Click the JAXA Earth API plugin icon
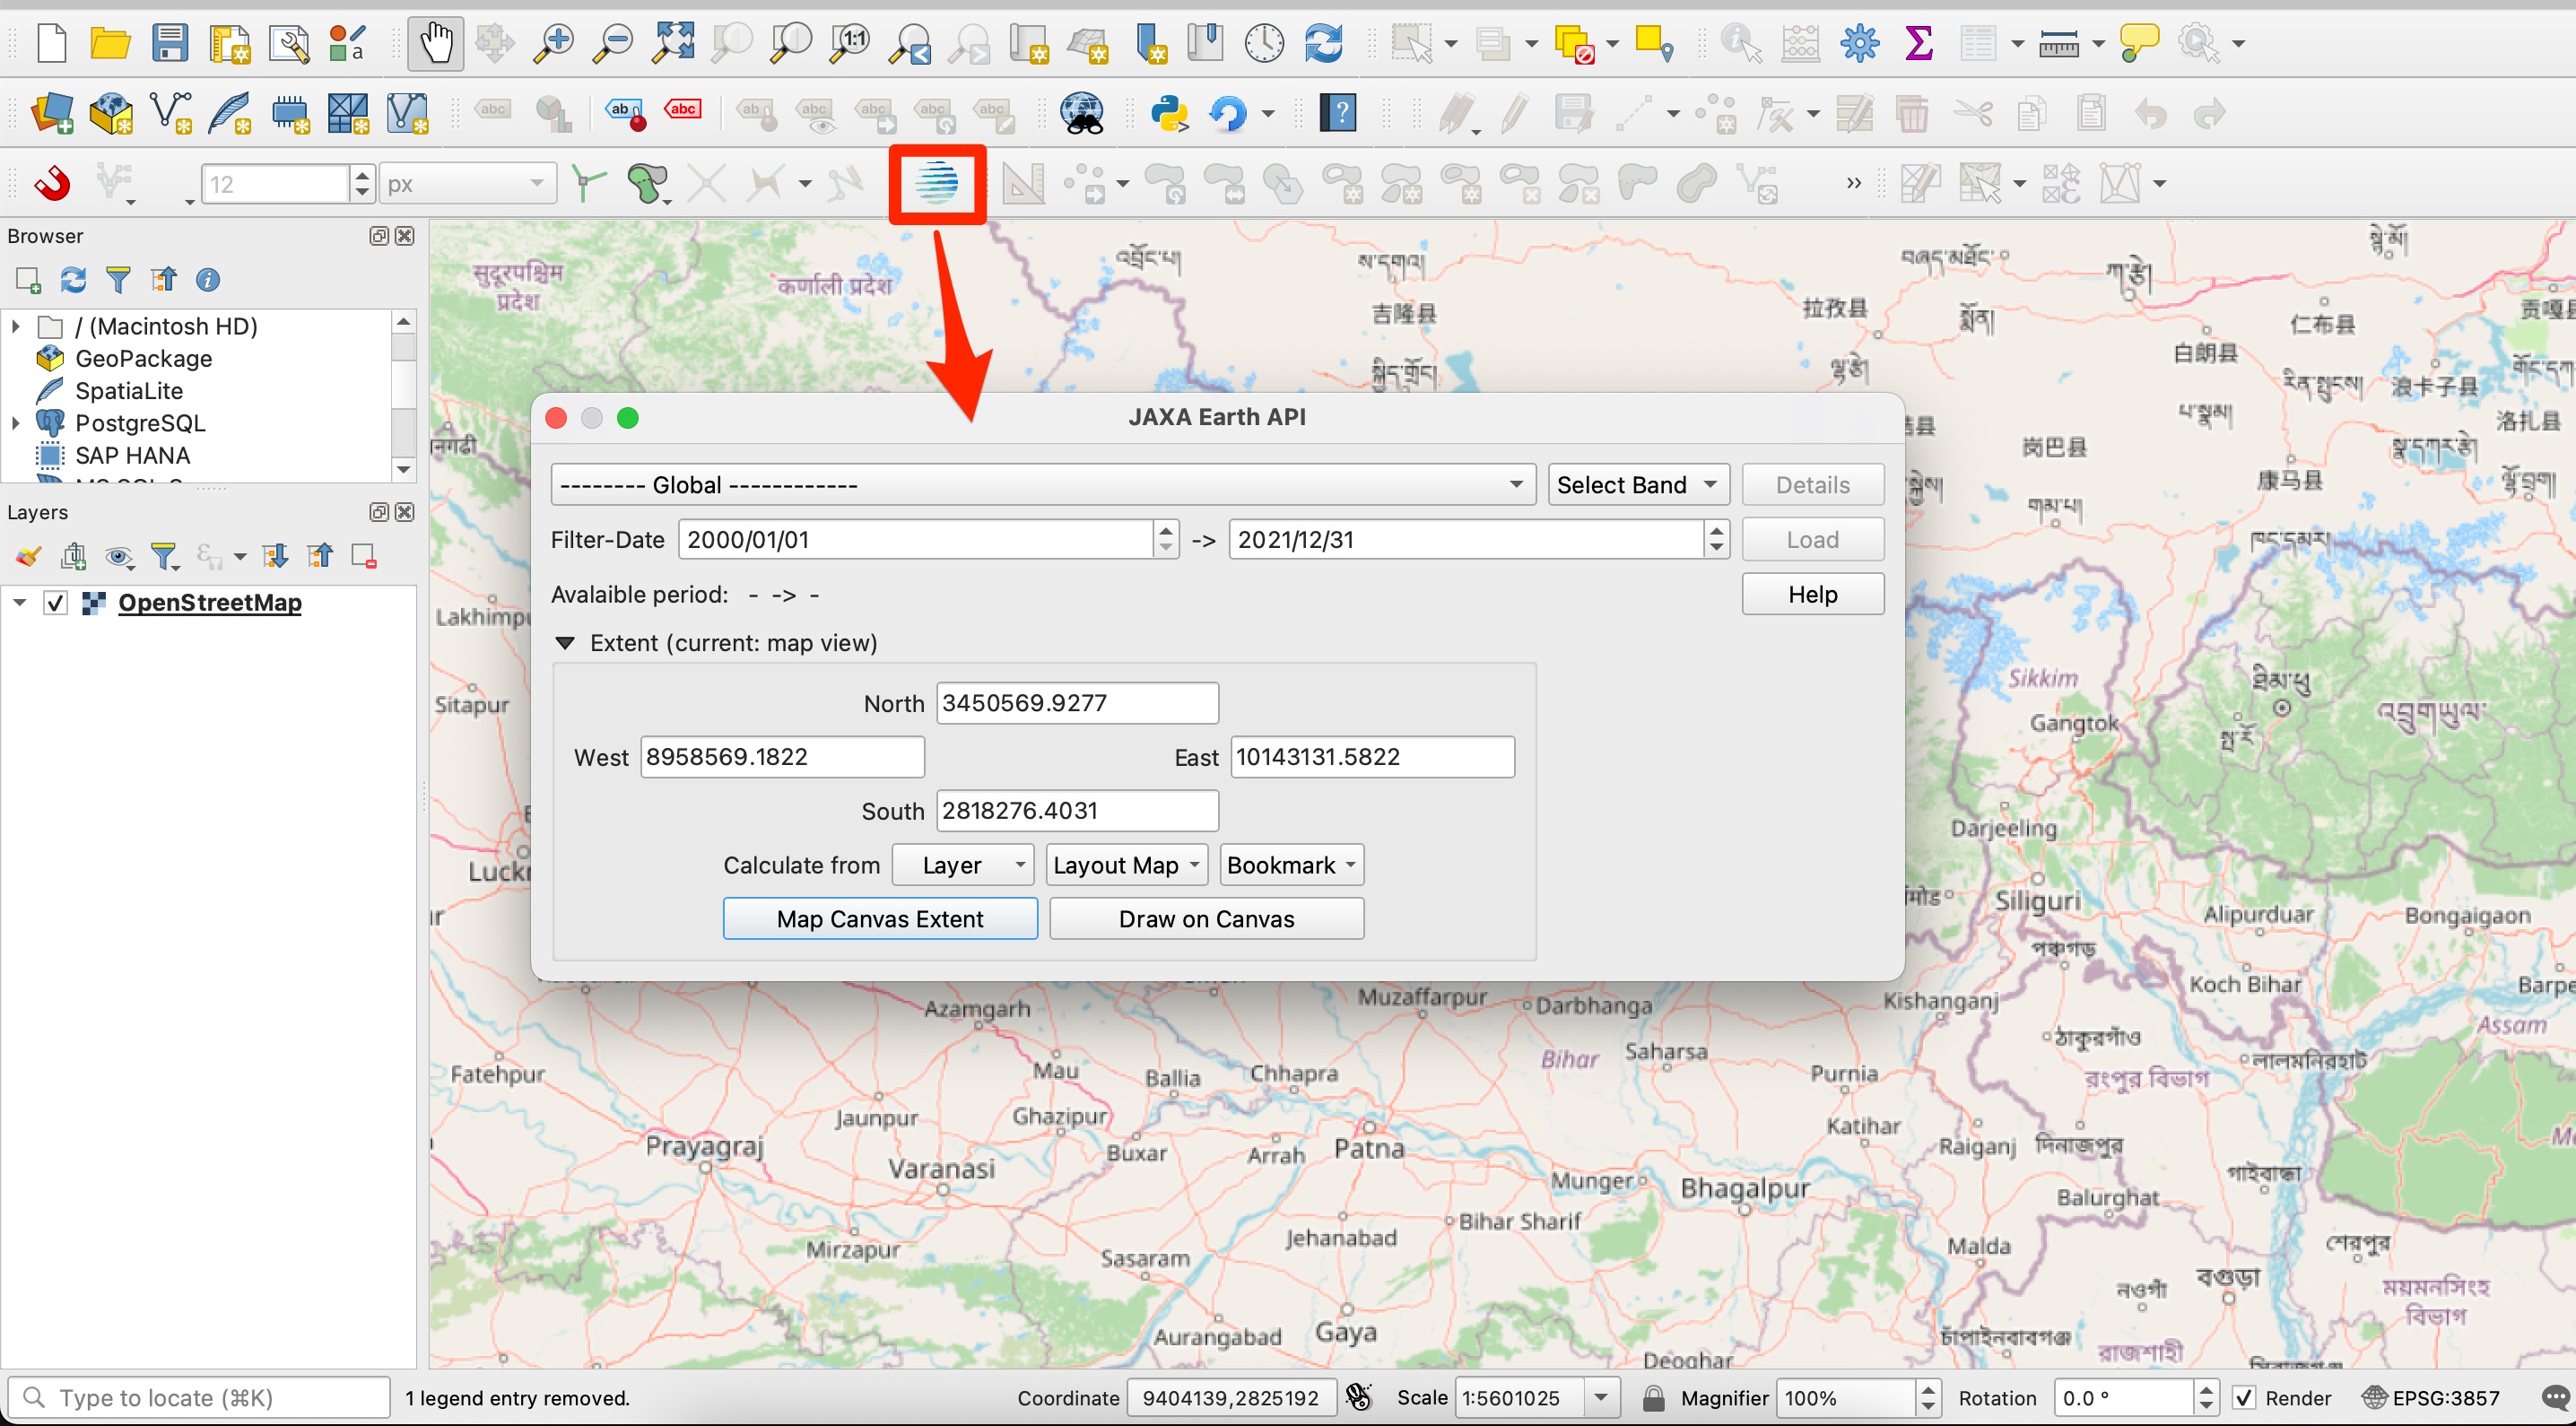Image resolution: width=2576 pixels, height=1426 pixels. pyautogui.click(x=936, y=183)
